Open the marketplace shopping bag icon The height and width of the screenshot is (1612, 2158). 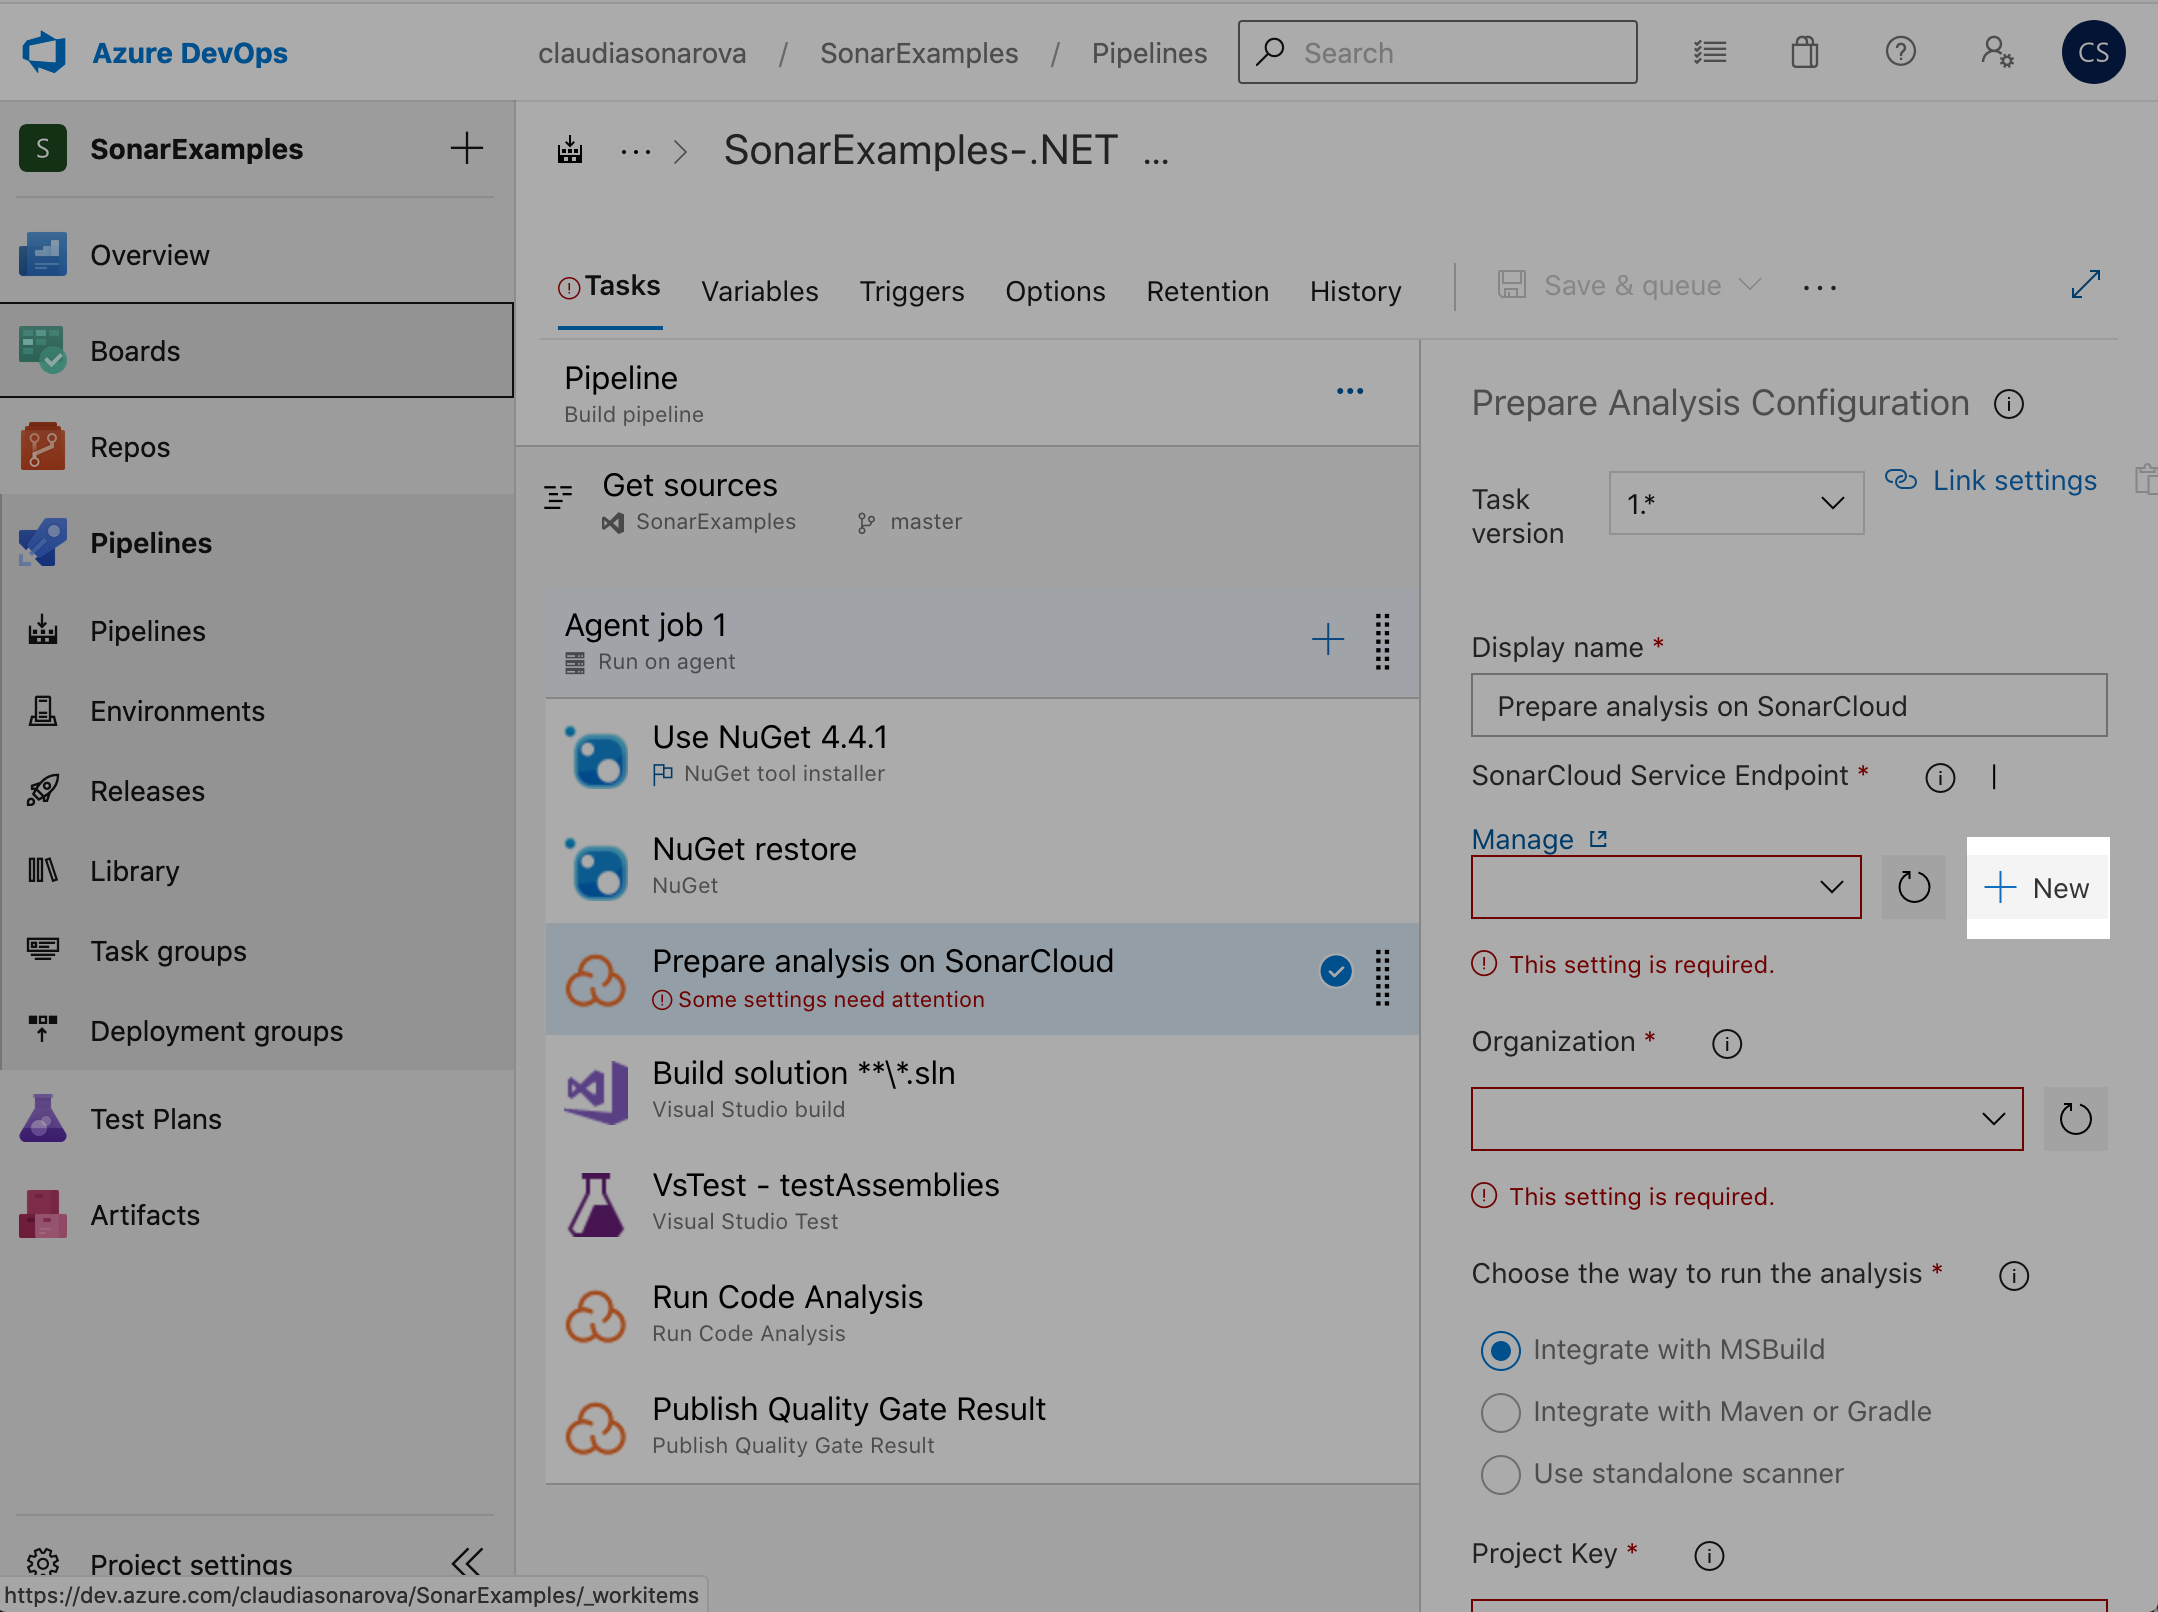(x=1805, y=52)
